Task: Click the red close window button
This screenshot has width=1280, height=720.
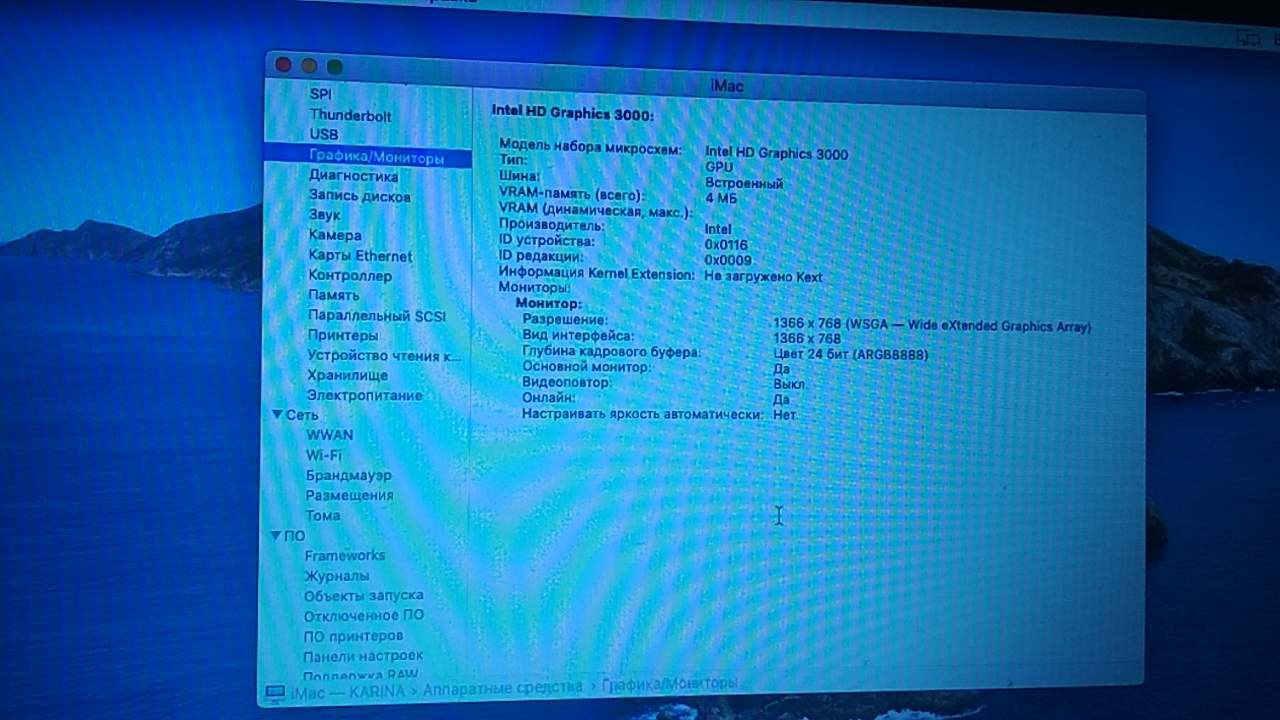Action: [x=283, y=64]
